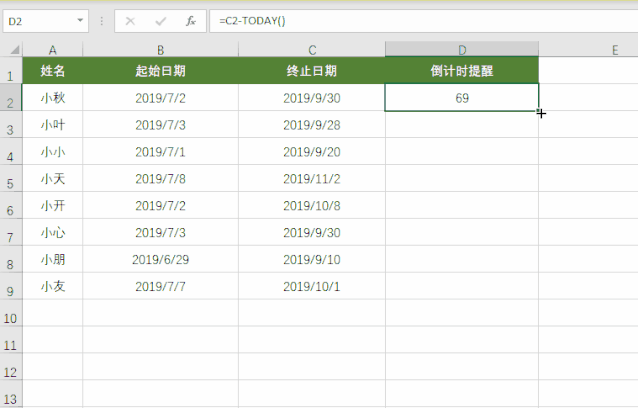Click header cell 倒计时提醒

(462, 71)
